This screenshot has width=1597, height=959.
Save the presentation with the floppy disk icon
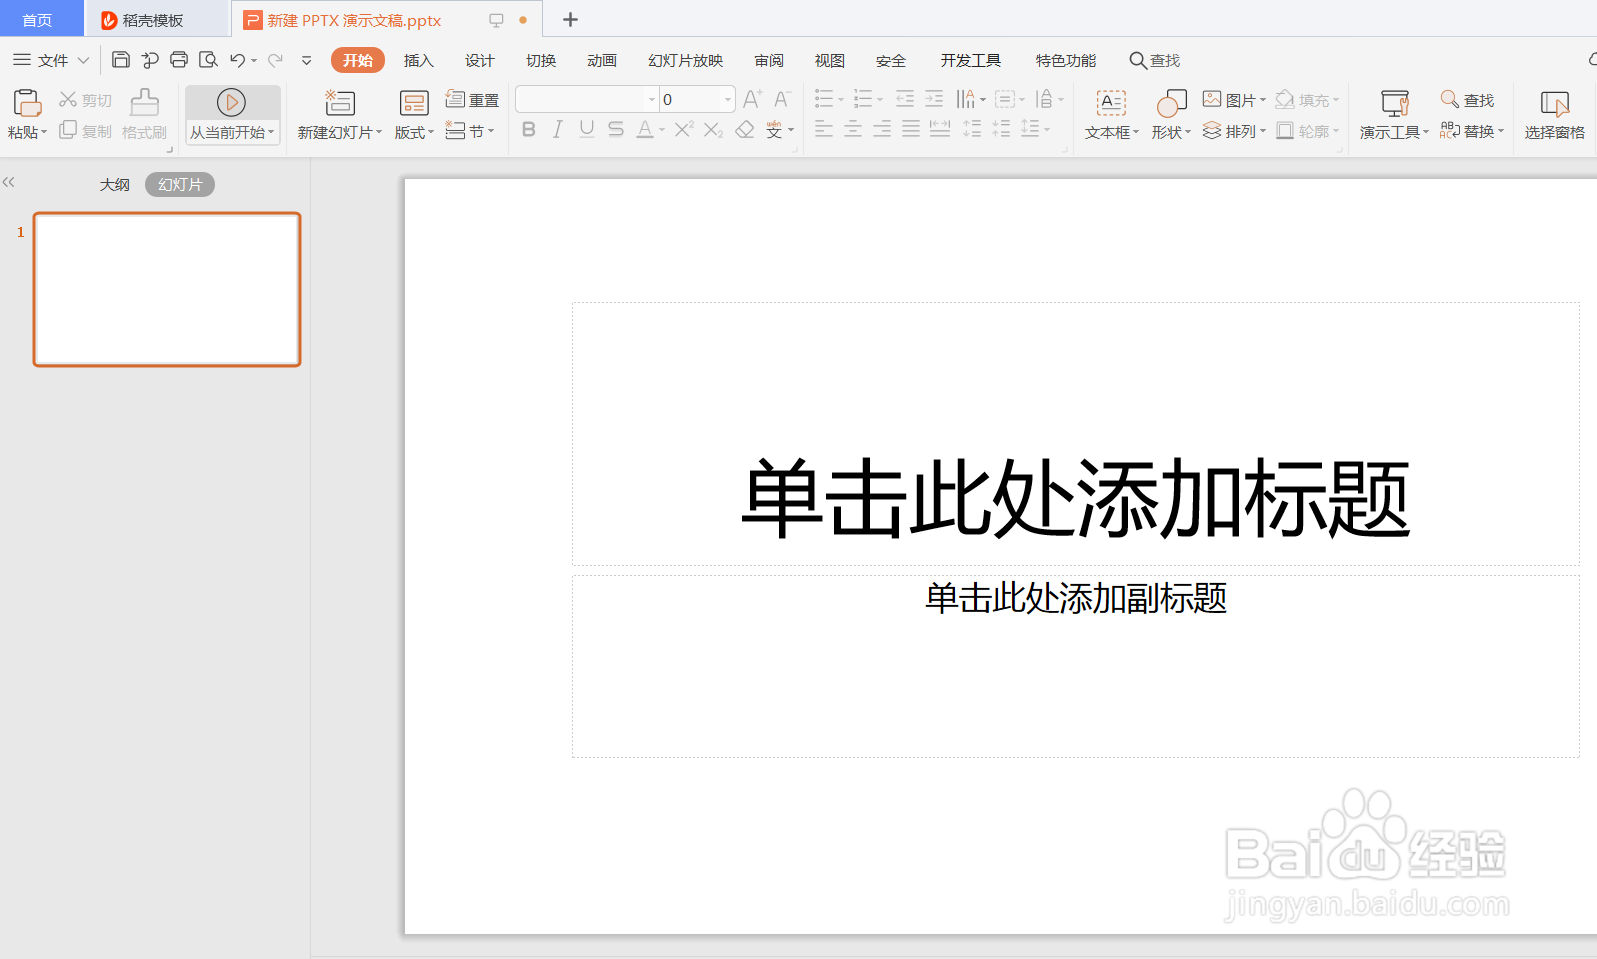point(121,60)
